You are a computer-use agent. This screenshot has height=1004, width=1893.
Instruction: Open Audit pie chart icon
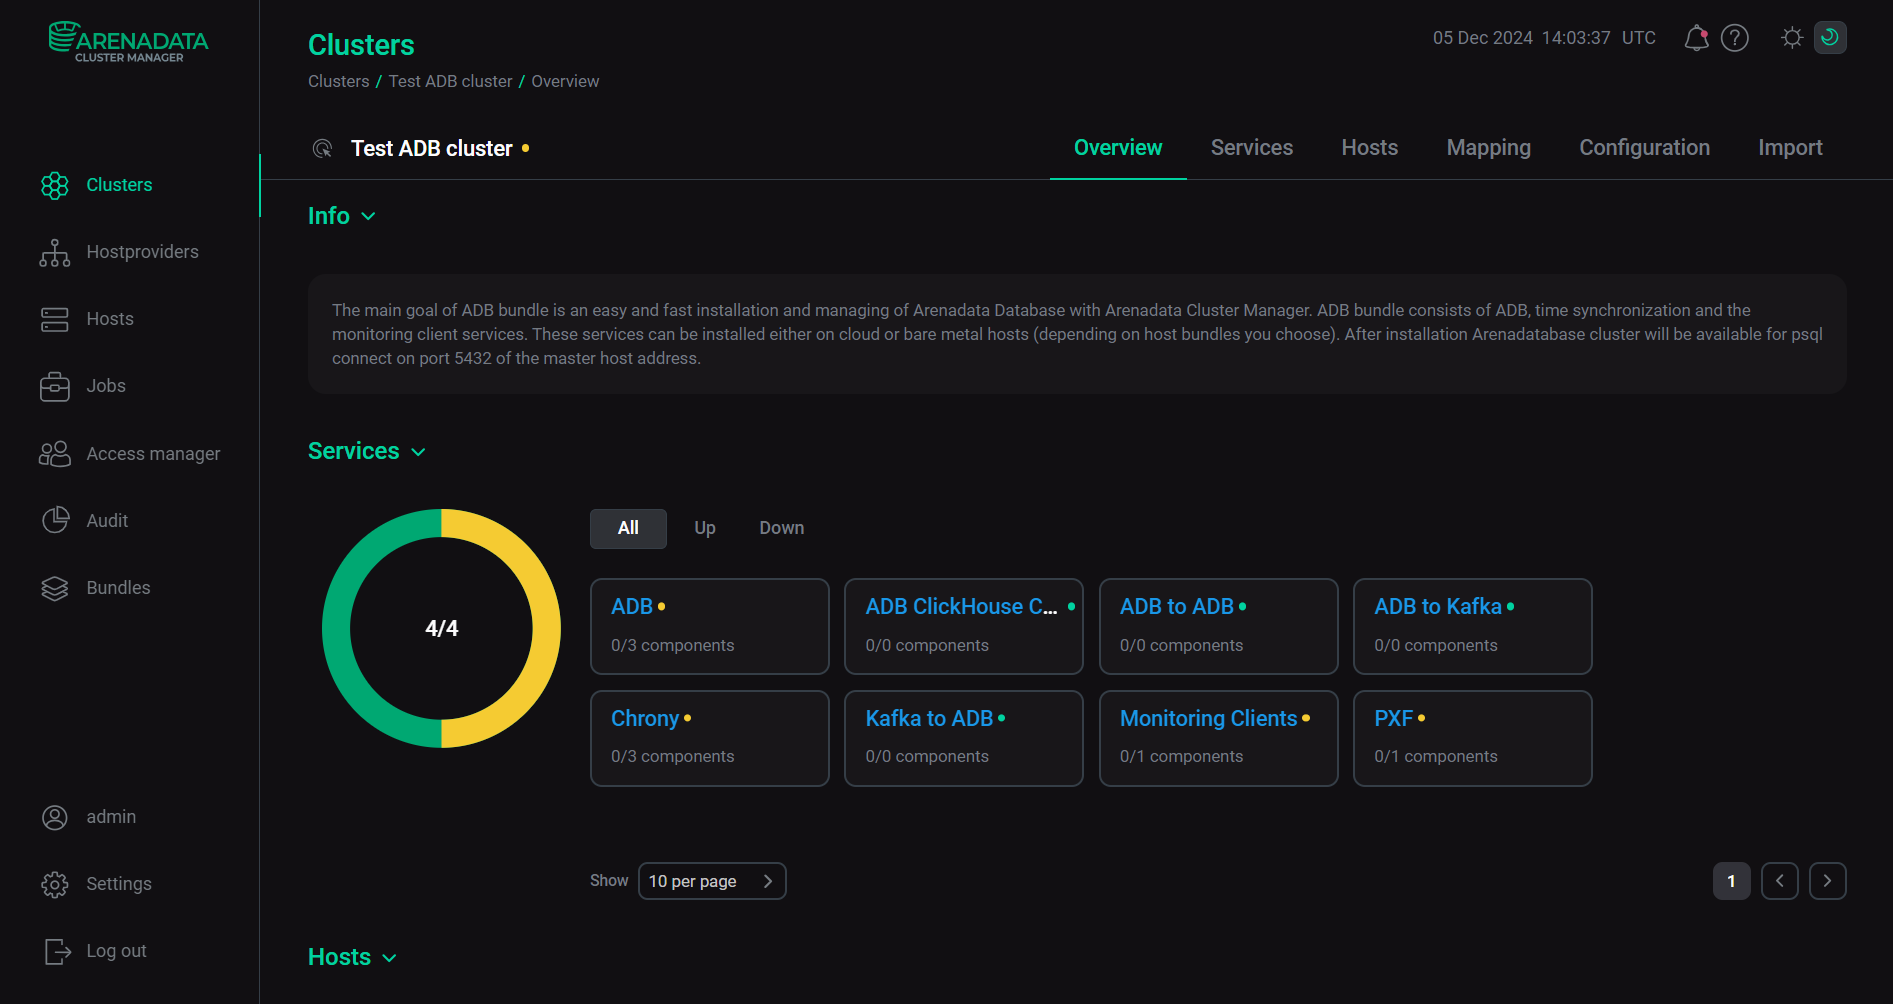[x=55, y=521]
